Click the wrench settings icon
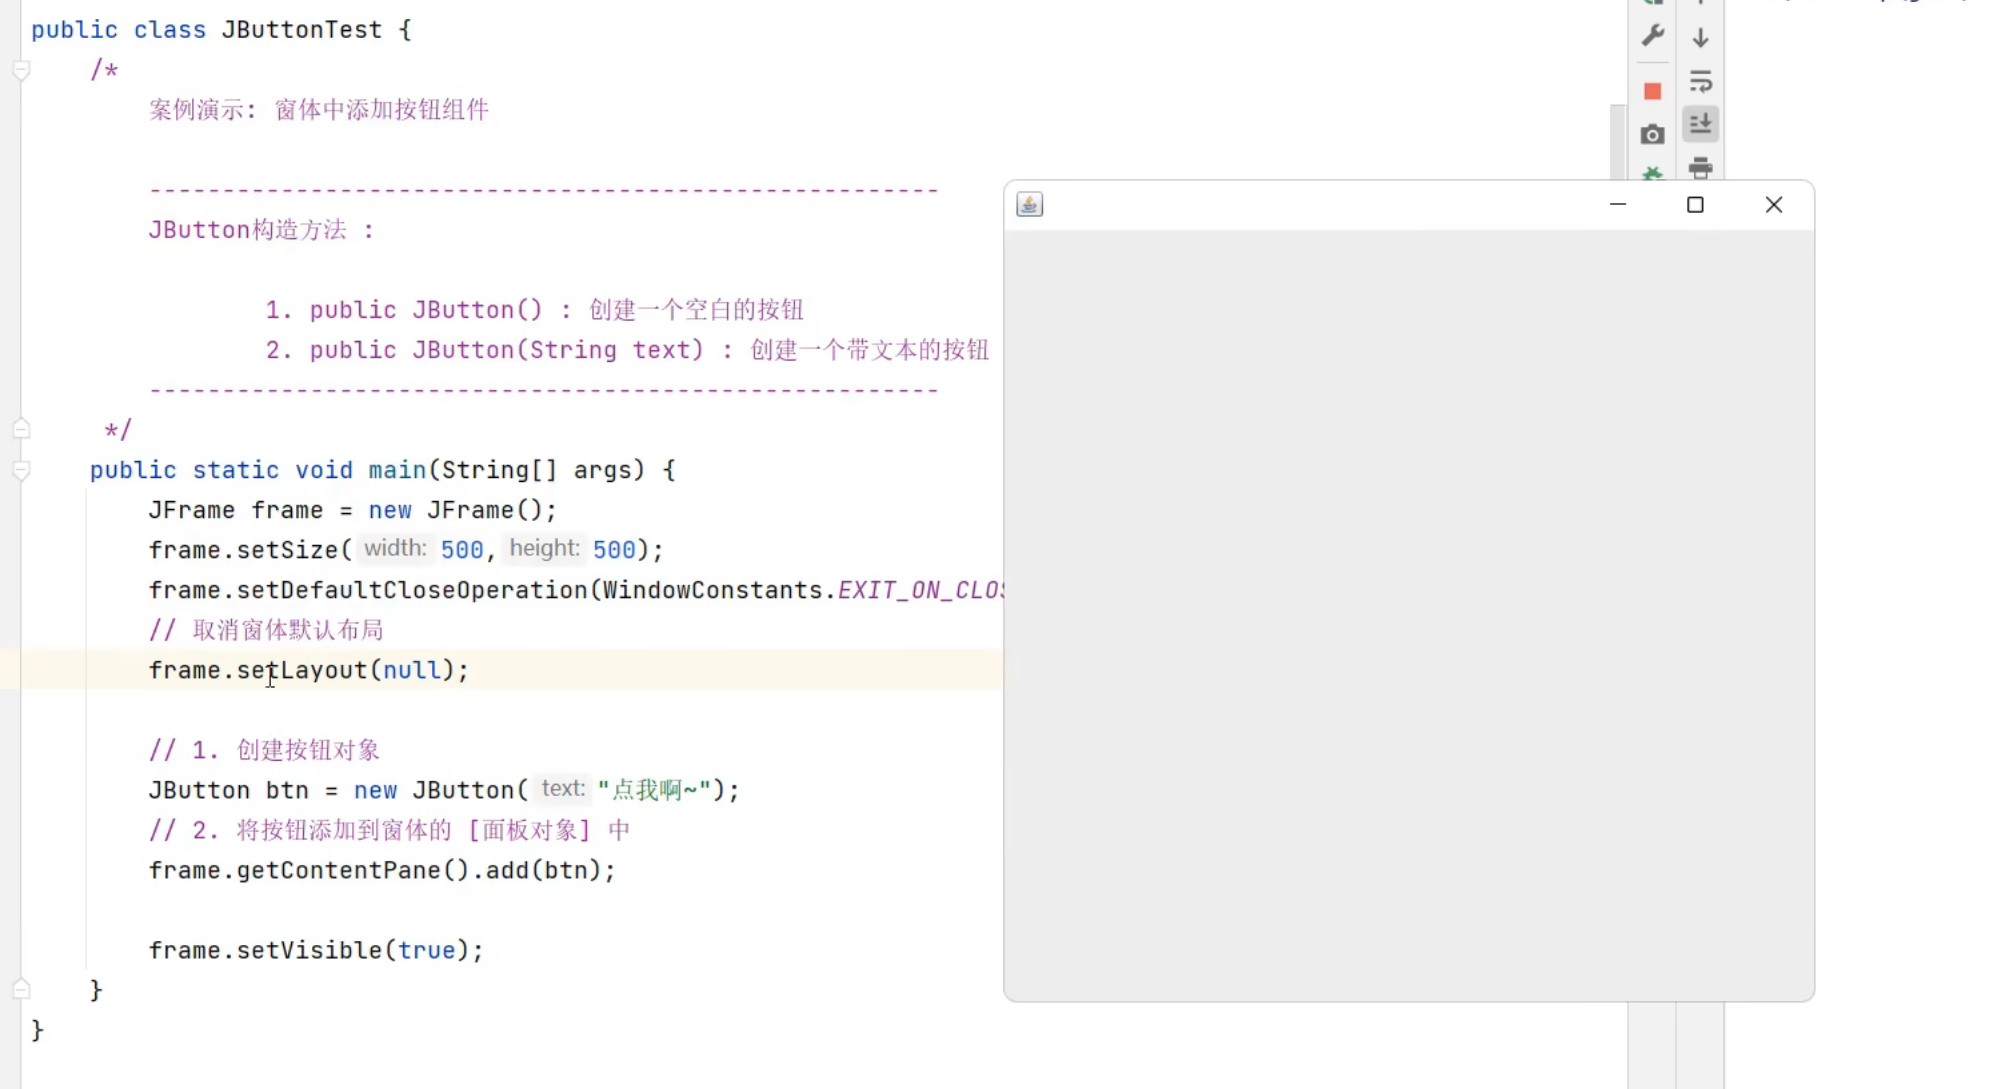Image resolution: width=2013 pixels, height=1089 pixels. click(x=1652, y=36)
